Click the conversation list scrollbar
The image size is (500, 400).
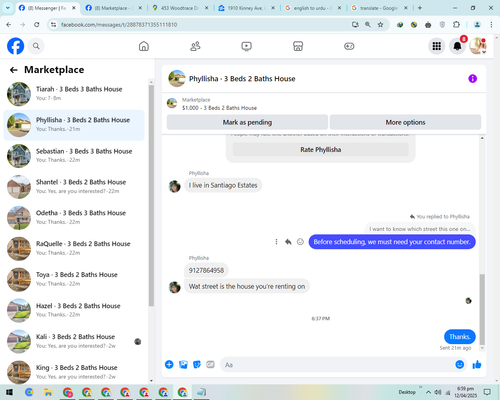point(151,195)
